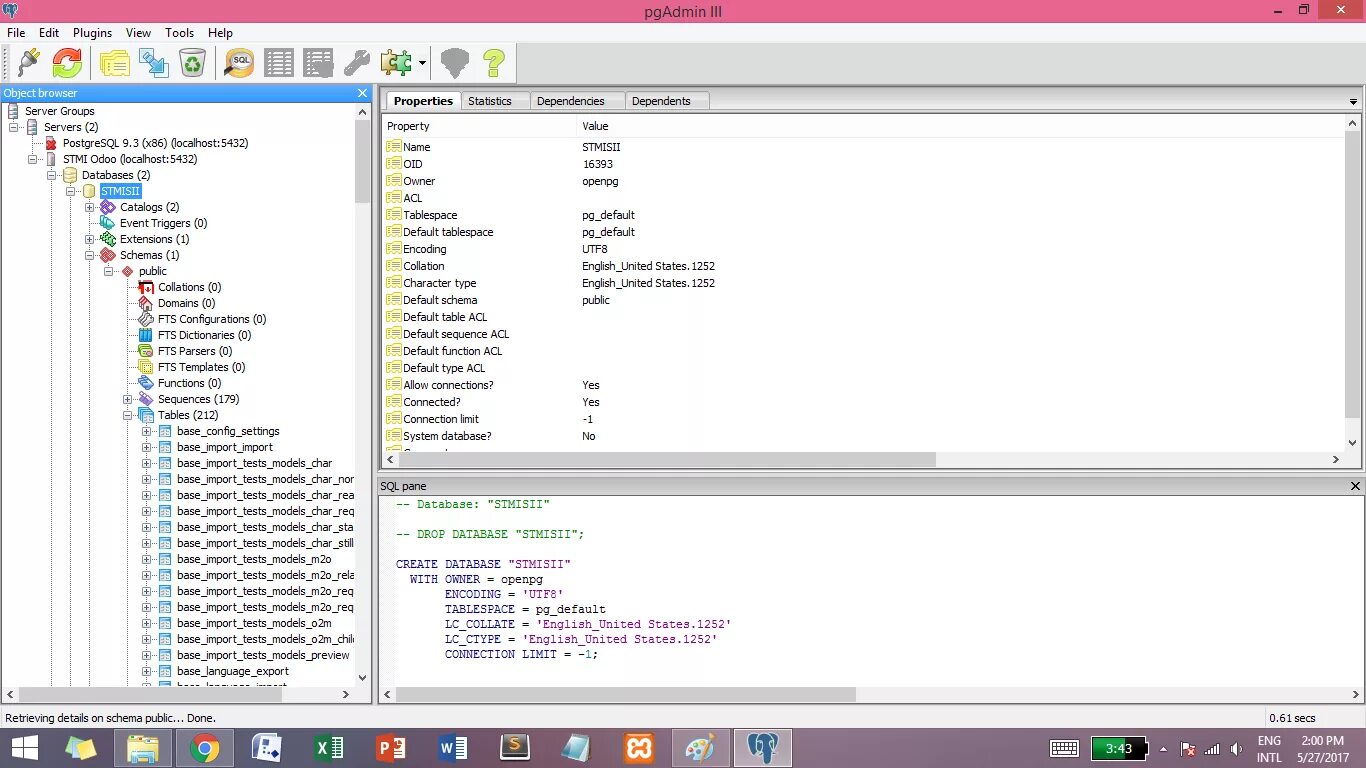Image resolution: width=1366 pixels, height=768 pixels.
Task: Open the object Properties toolbar icon
Action: click(x=115, y=63)
